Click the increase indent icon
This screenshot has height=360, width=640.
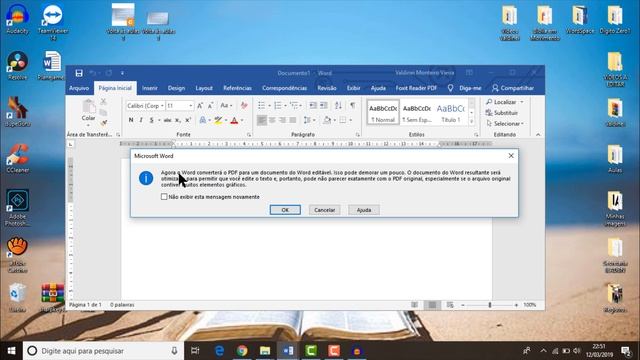point(324,106)
